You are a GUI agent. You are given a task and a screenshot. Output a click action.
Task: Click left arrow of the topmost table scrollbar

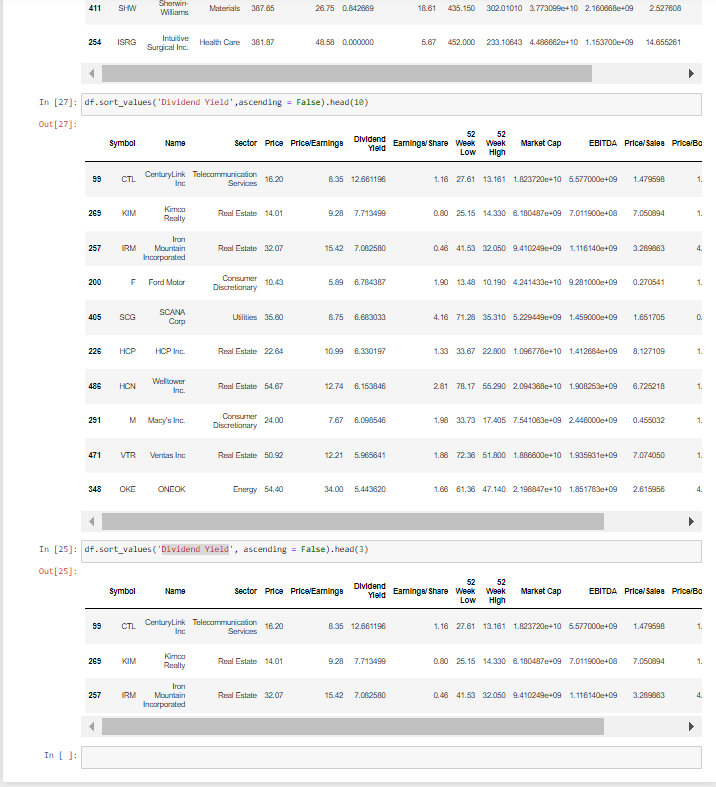click(91, 73)
